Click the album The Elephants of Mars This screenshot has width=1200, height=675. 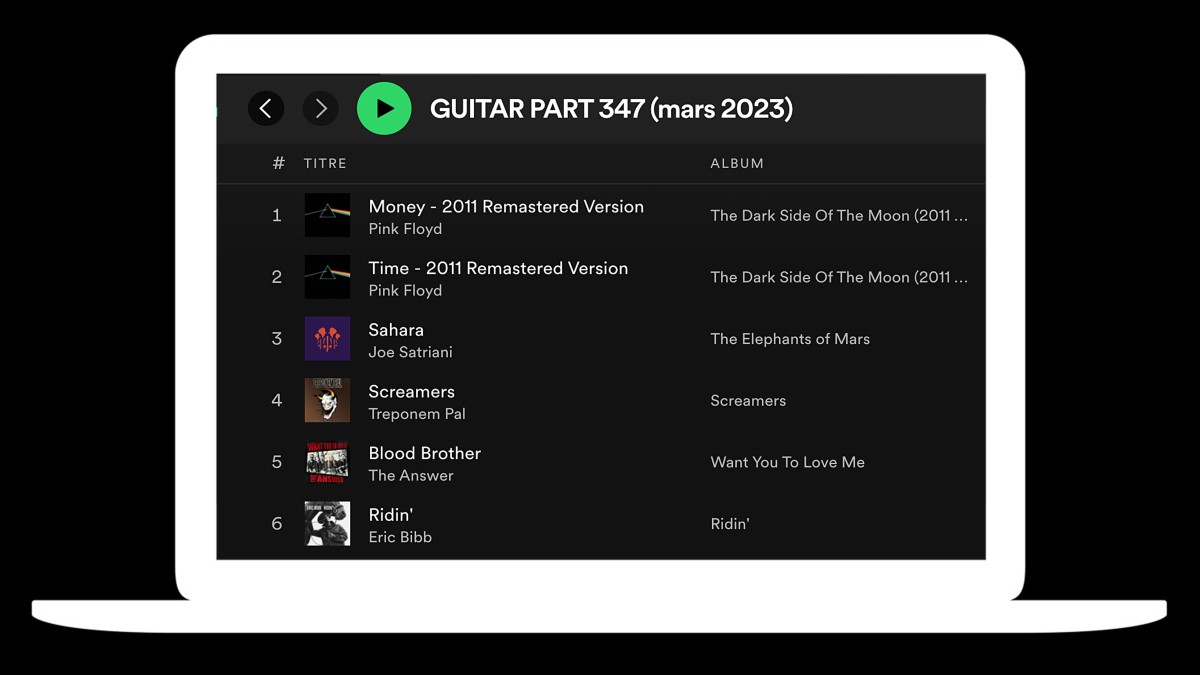coord(790,339)
